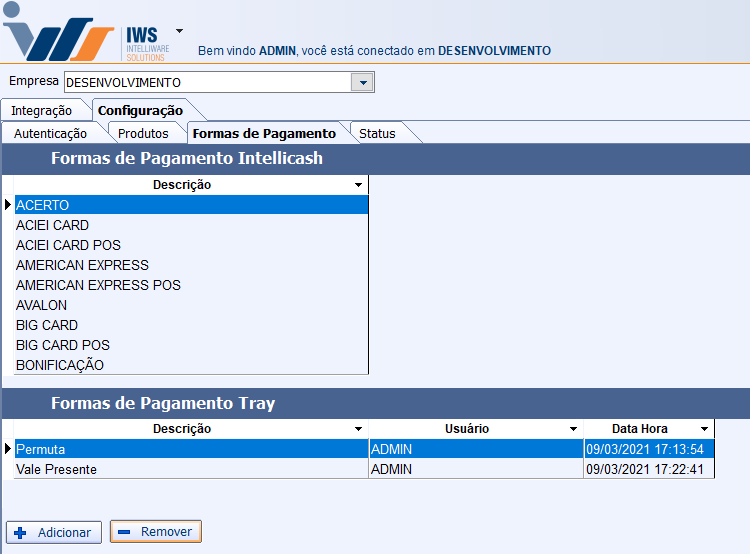The image size is (752, 554).
Task: Select the AMERICAN EXPRESS POS row
Action: (191, 285)
